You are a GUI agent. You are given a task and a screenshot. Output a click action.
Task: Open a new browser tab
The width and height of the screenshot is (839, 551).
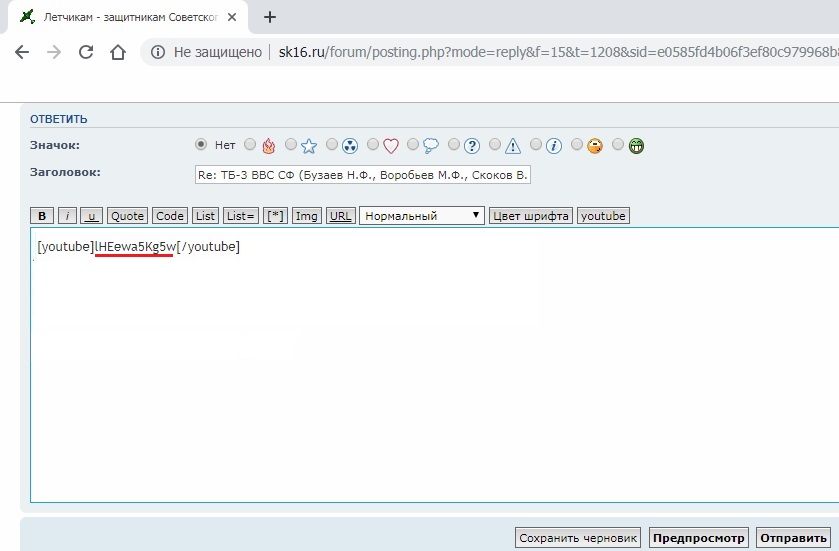pyautogui.click(x=270, y=17)
